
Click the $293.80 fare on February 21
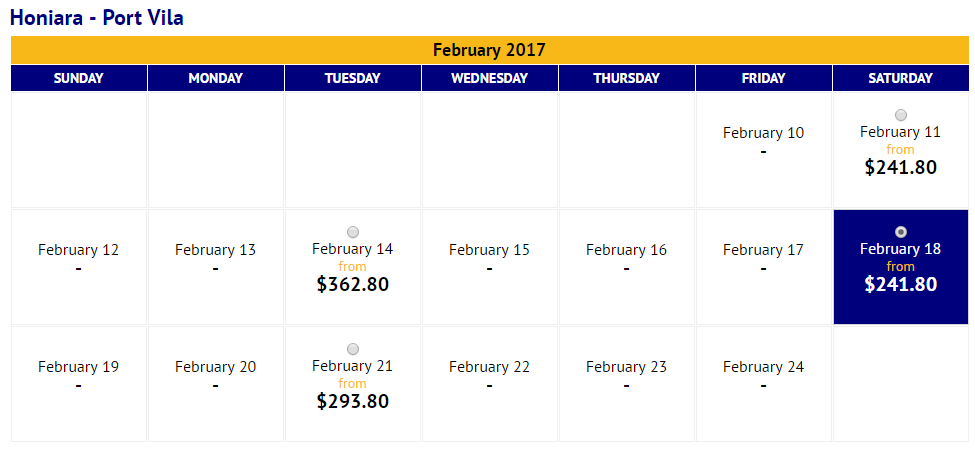(x=353, y=401)
